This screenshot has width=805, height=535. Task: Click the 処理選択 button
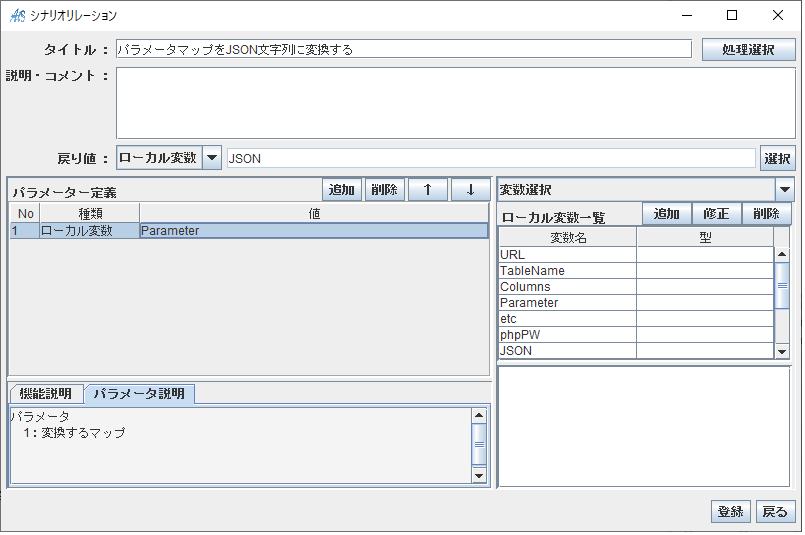[x=748, y=50]
